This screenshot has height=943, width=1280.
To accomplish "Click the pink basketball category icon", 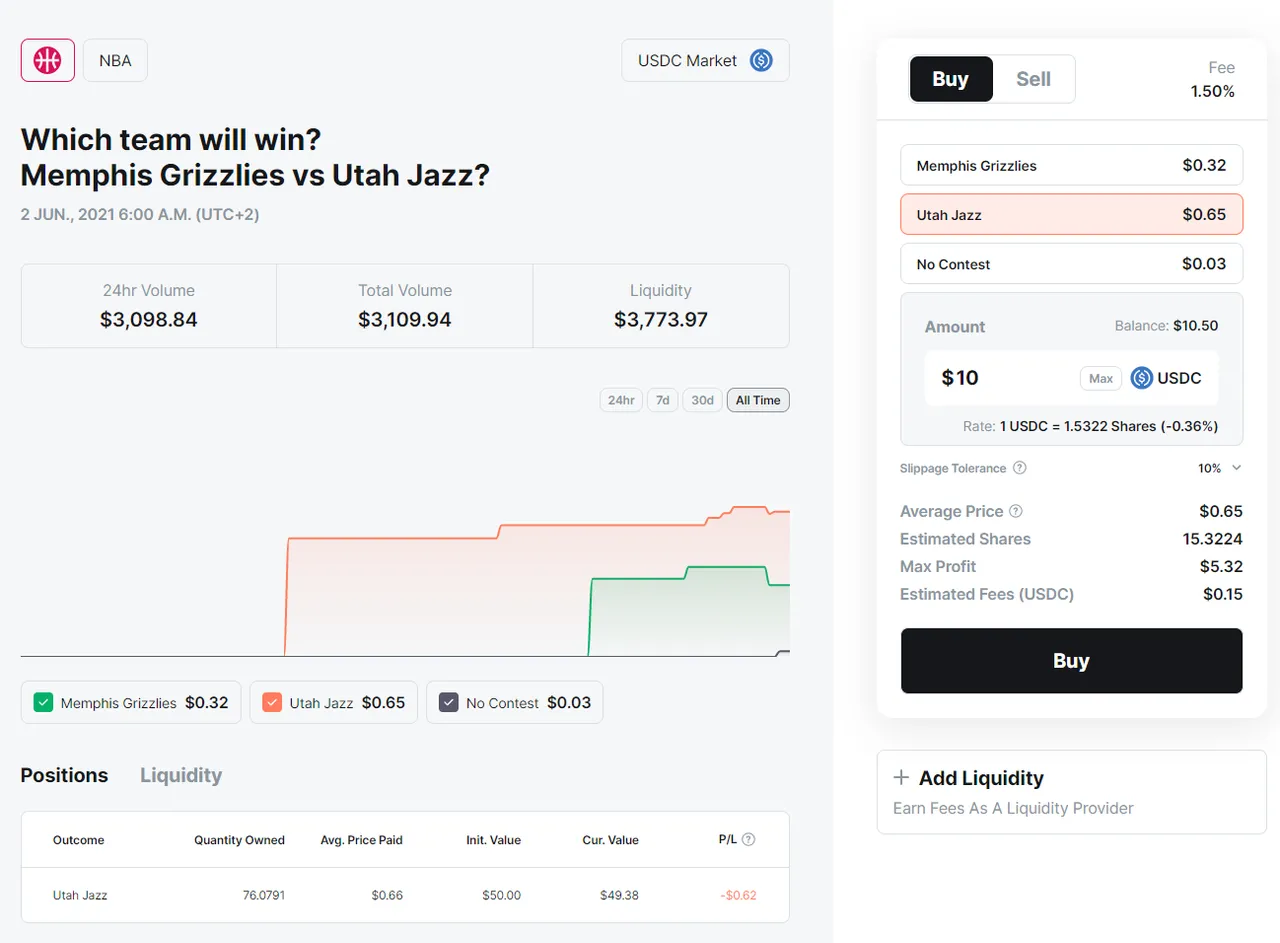I will (x=48, y=60).
